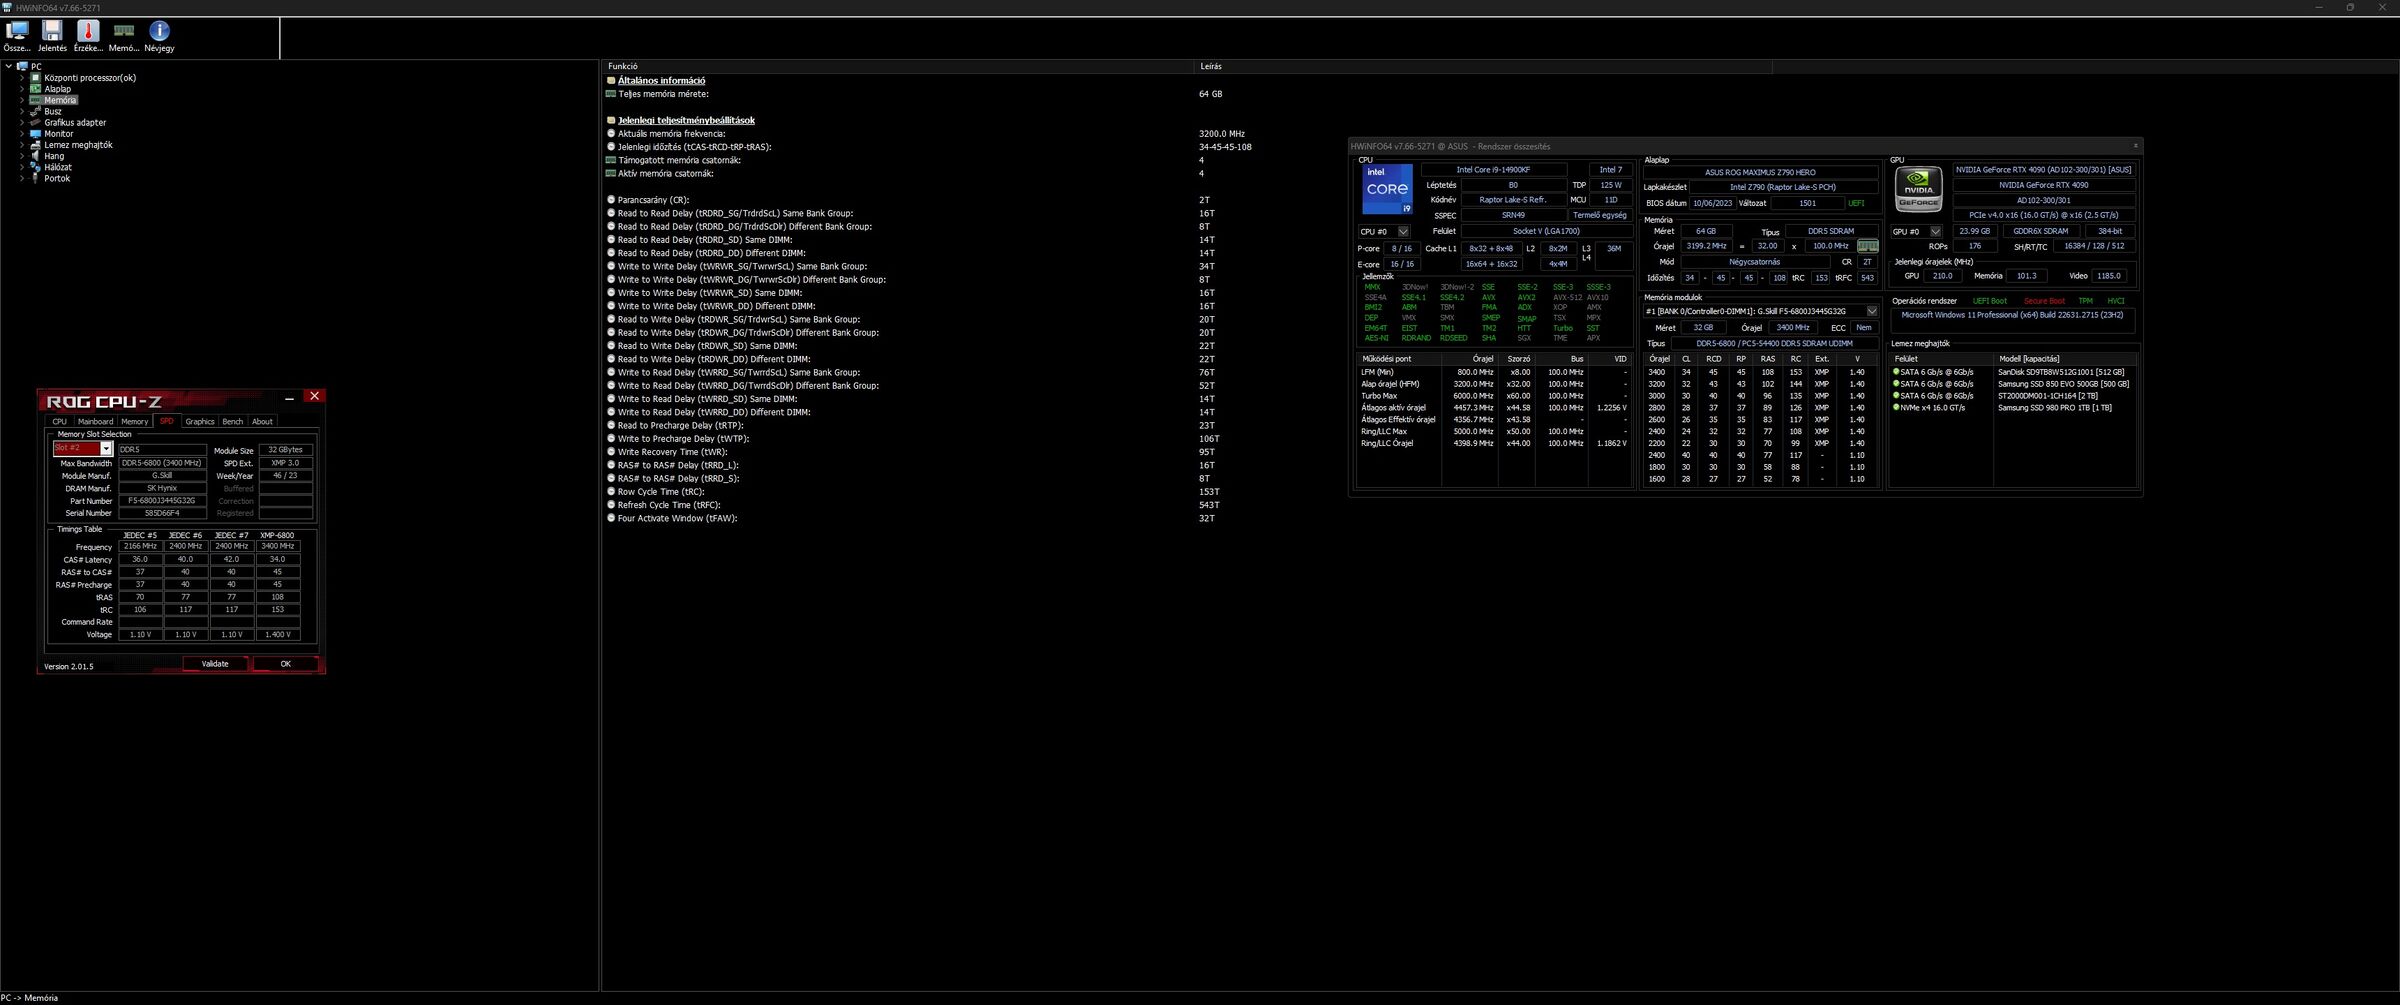Click the Validate button in ROG CPU-Z
Image resolution: width=2400 pixels, height=1005 pixels.
pyautogui.click(x=215, y=664)
